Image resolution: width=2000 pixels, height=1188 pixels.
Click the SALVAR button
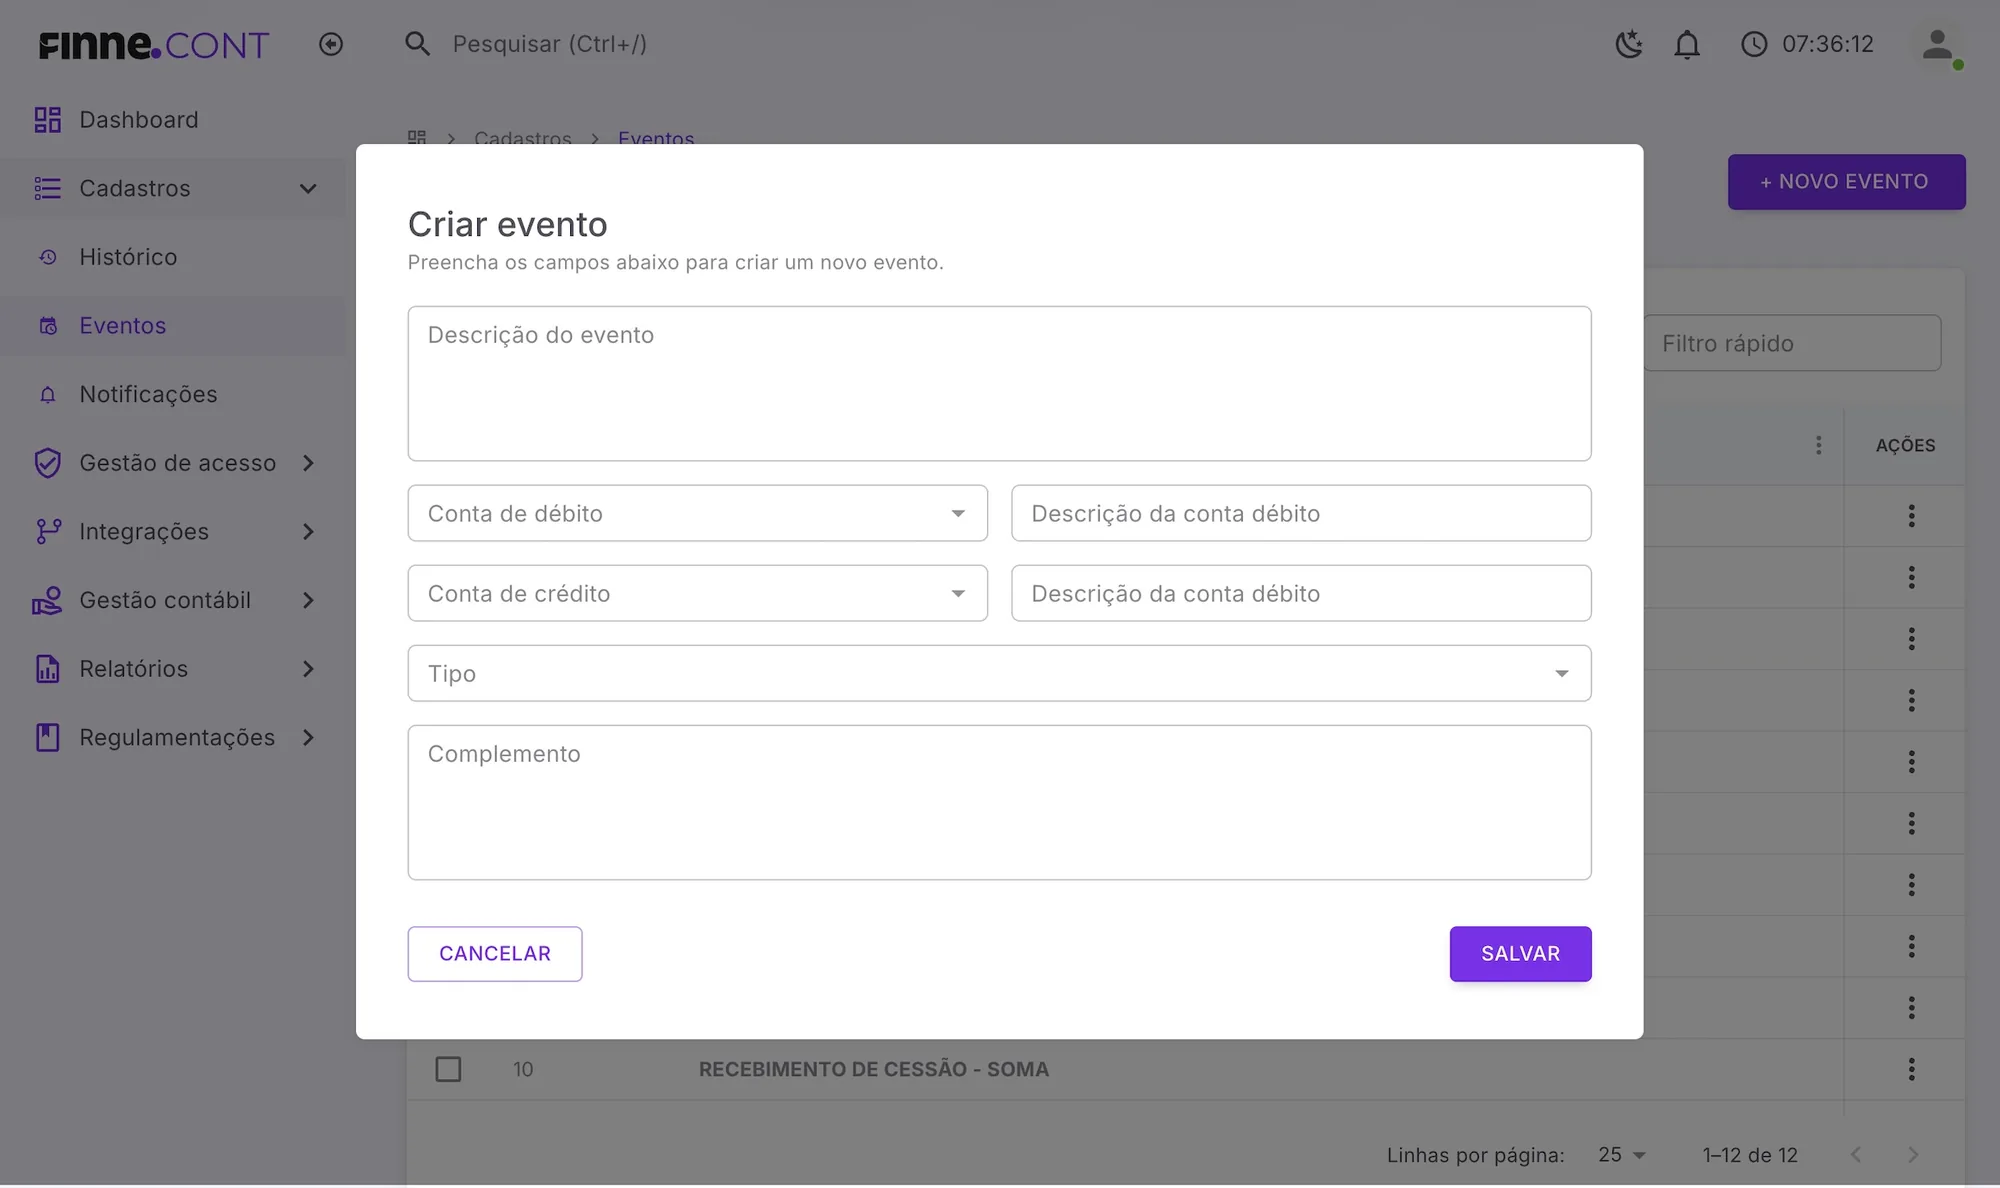pyautogui.click(x=1520, y=954)
